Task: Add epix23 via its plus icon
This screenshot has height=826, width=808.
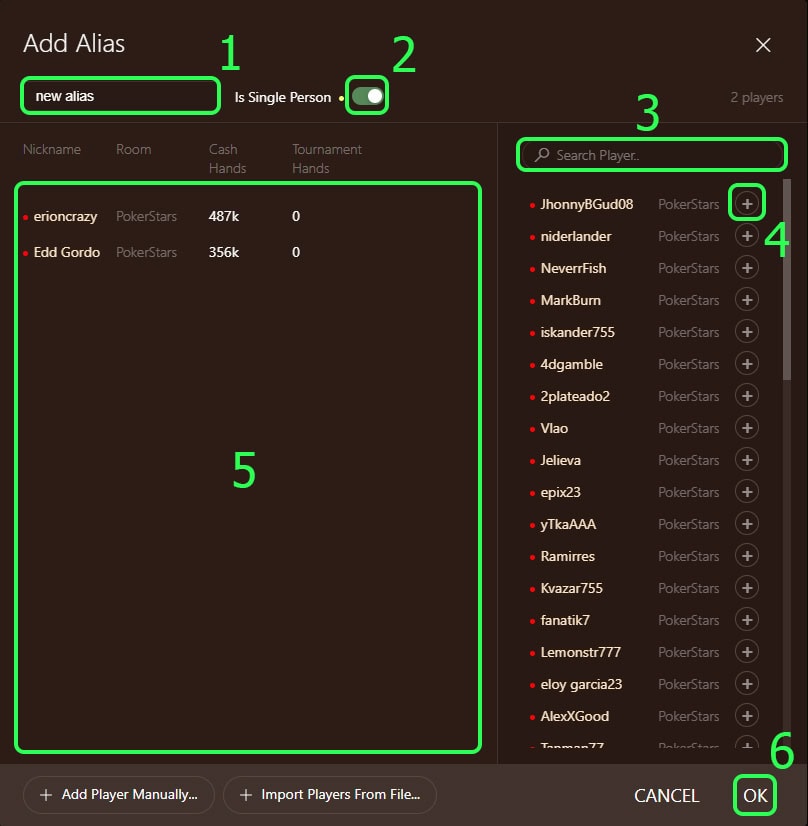Action: point(747,492)
